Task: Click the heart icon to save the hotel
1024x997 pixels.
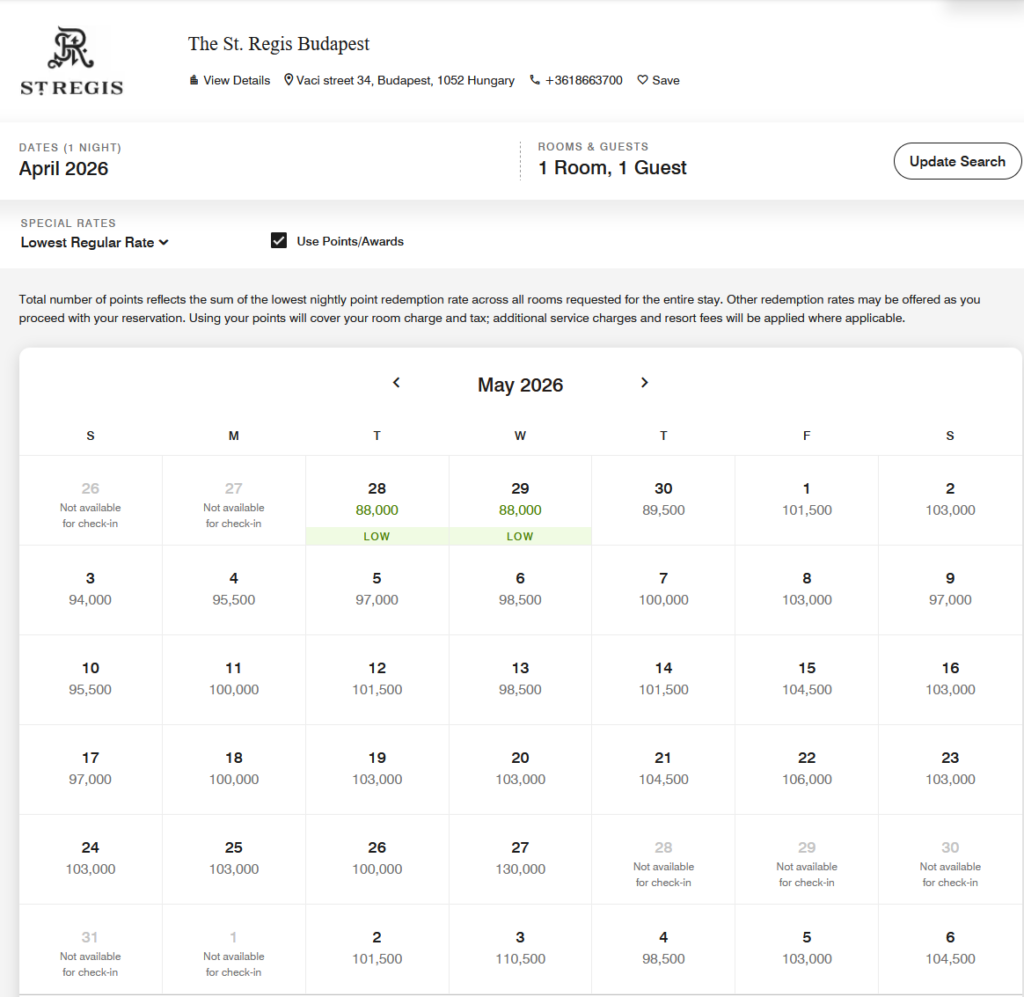Action: pos(641,80)
